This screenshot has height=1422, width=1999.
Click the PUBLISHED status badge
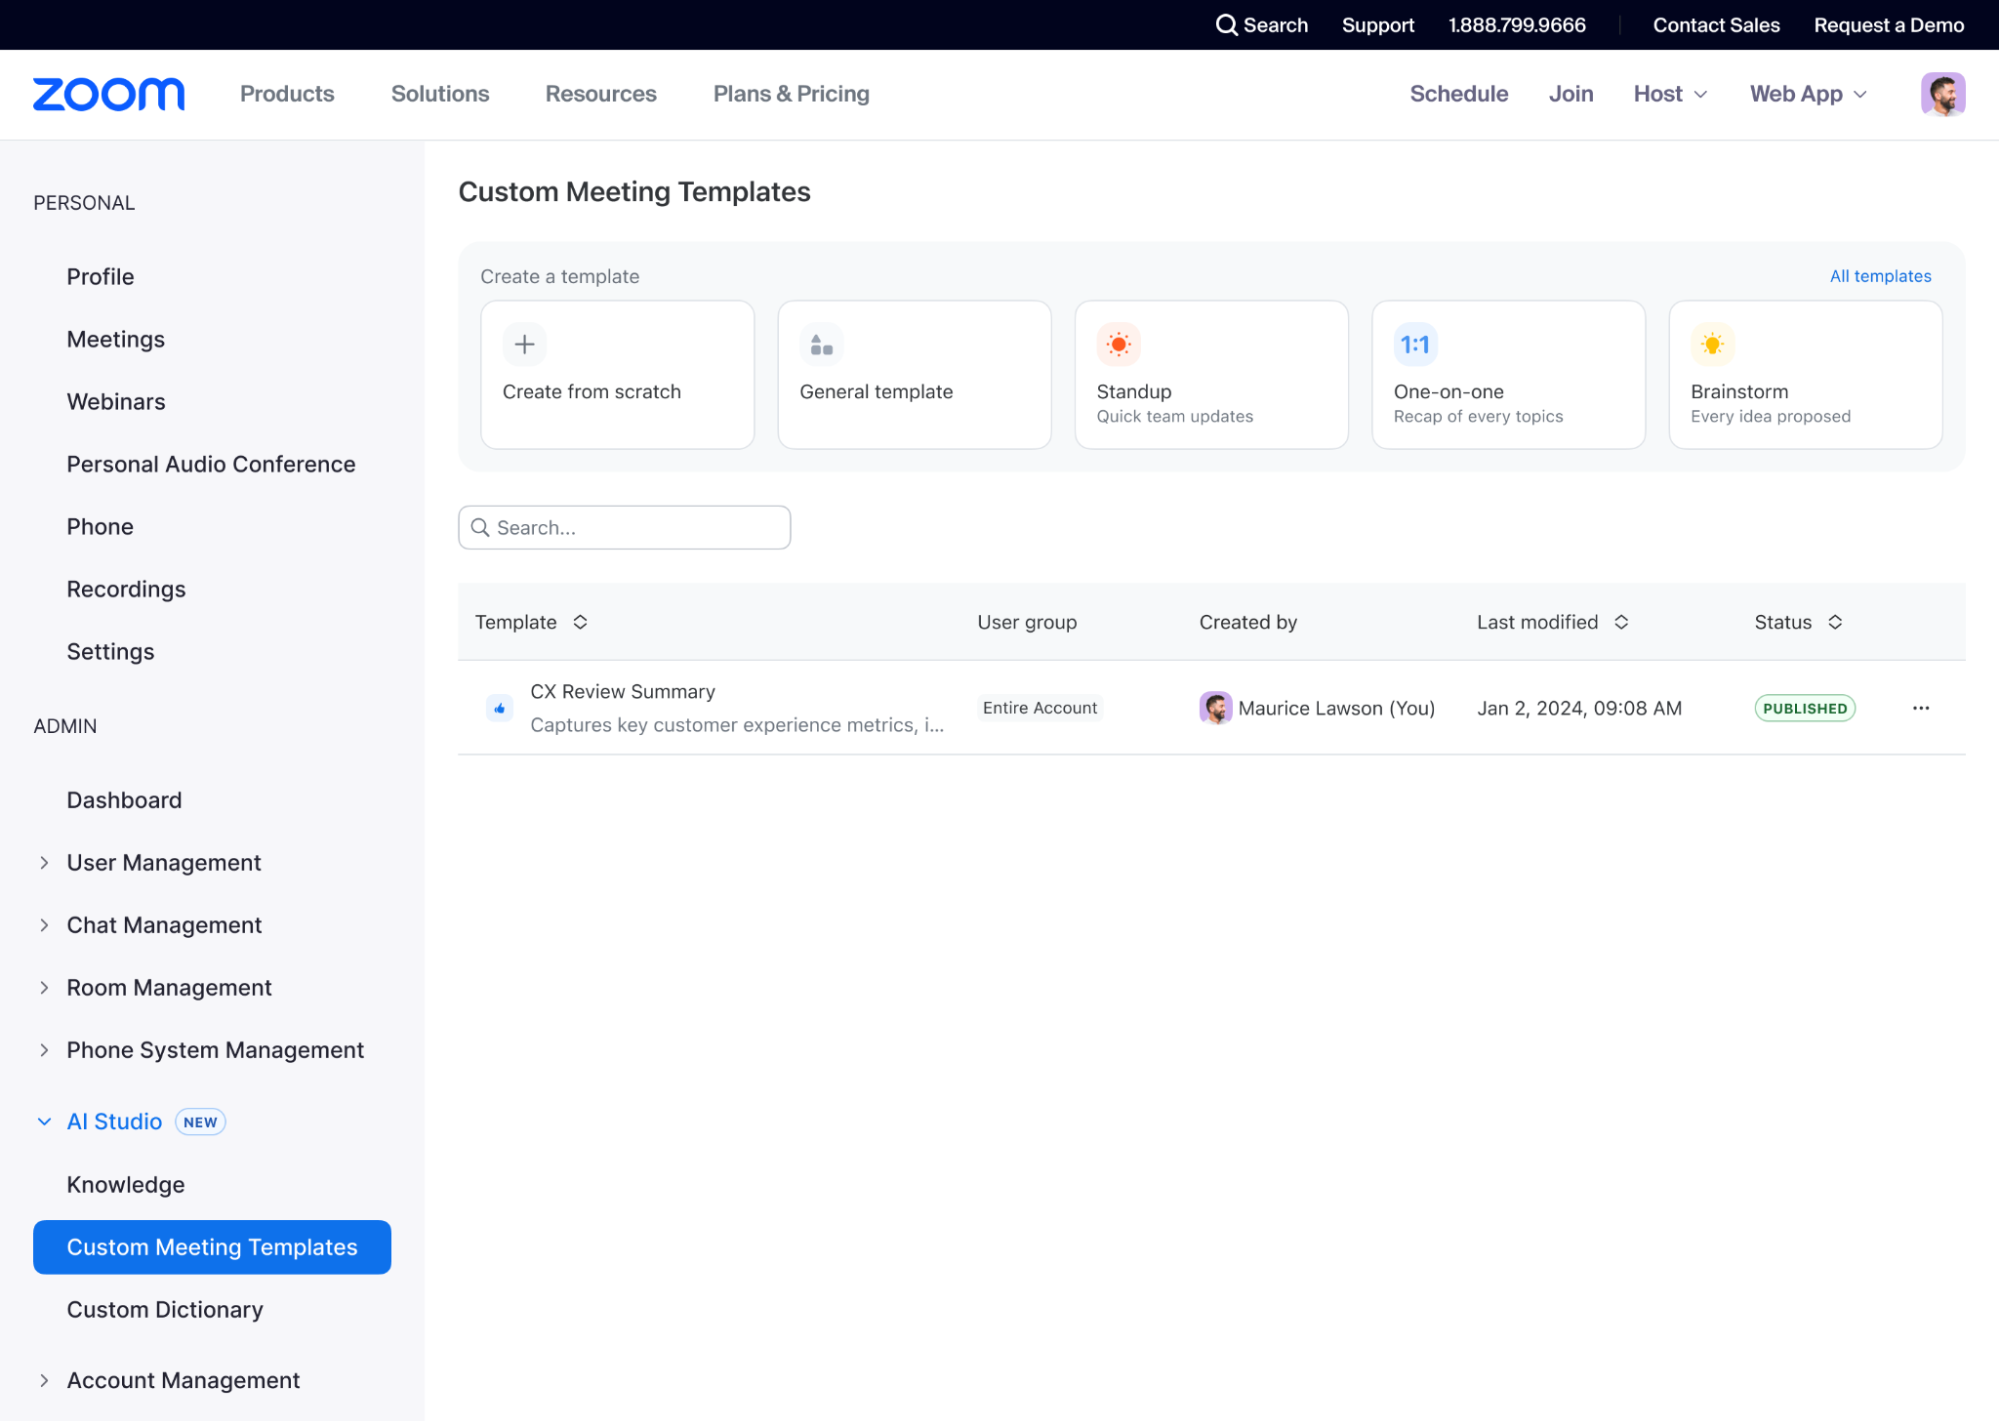1805,709
